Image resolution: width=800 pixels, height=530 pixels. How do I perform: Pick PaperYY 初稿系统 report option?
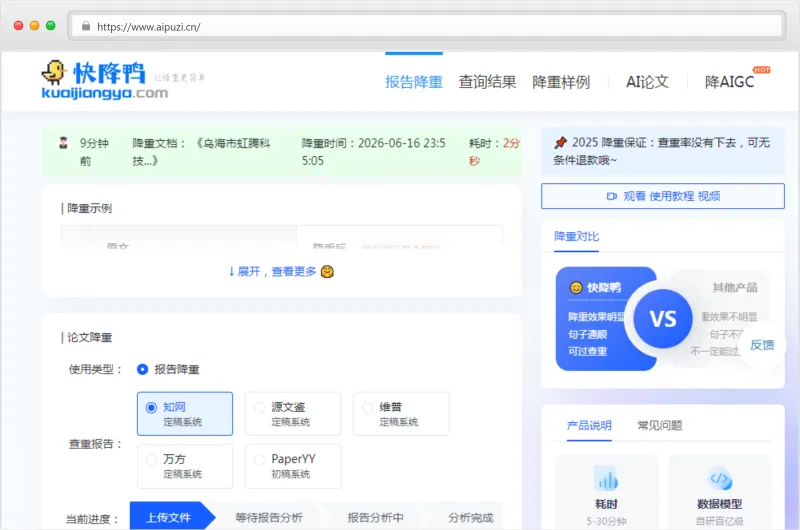pos(293,466)
